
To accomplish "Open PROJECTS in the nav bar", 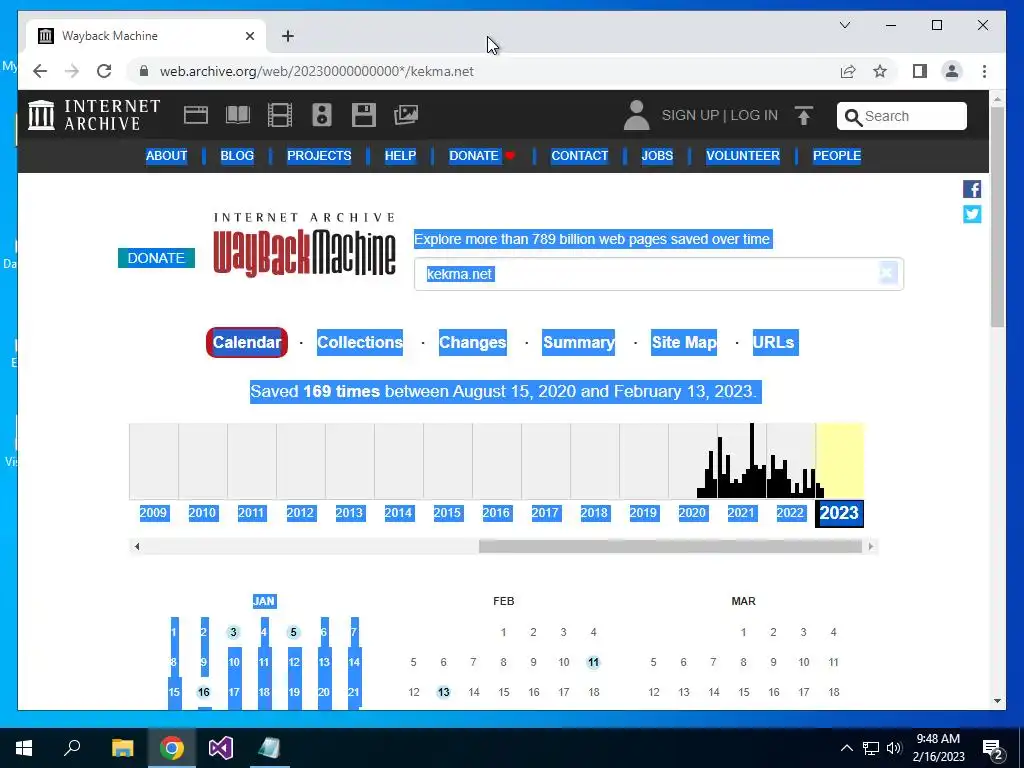I will pyautogui.click(x=319, y=155).
